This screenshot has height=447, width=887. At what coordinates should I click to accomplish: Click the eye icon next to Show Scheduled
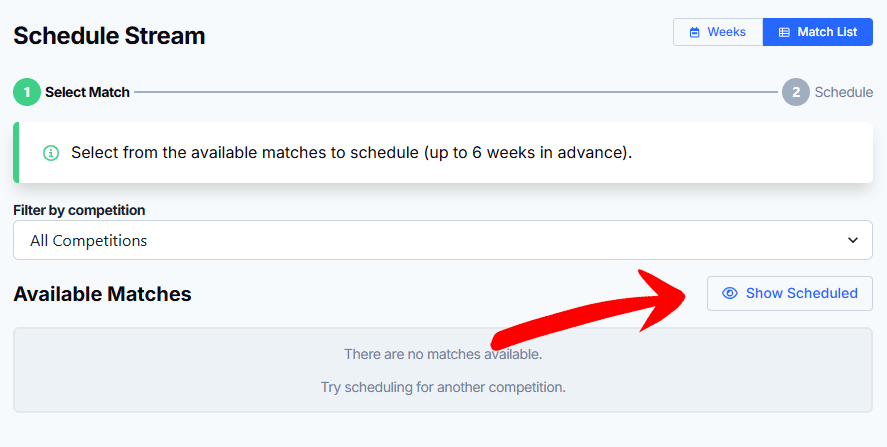point(730,293)
